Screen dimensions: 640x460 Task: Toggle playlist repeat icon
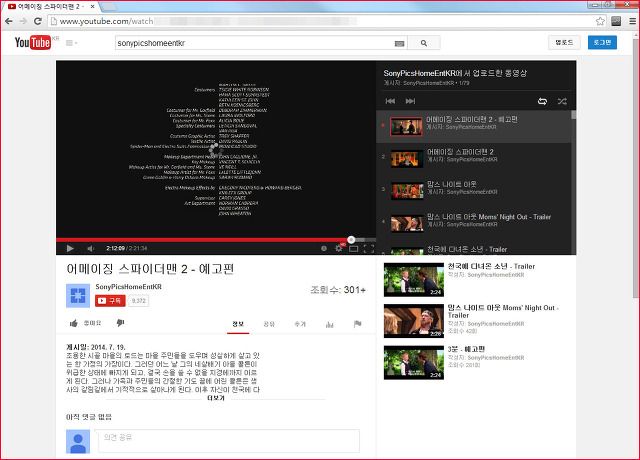(542, 101)
